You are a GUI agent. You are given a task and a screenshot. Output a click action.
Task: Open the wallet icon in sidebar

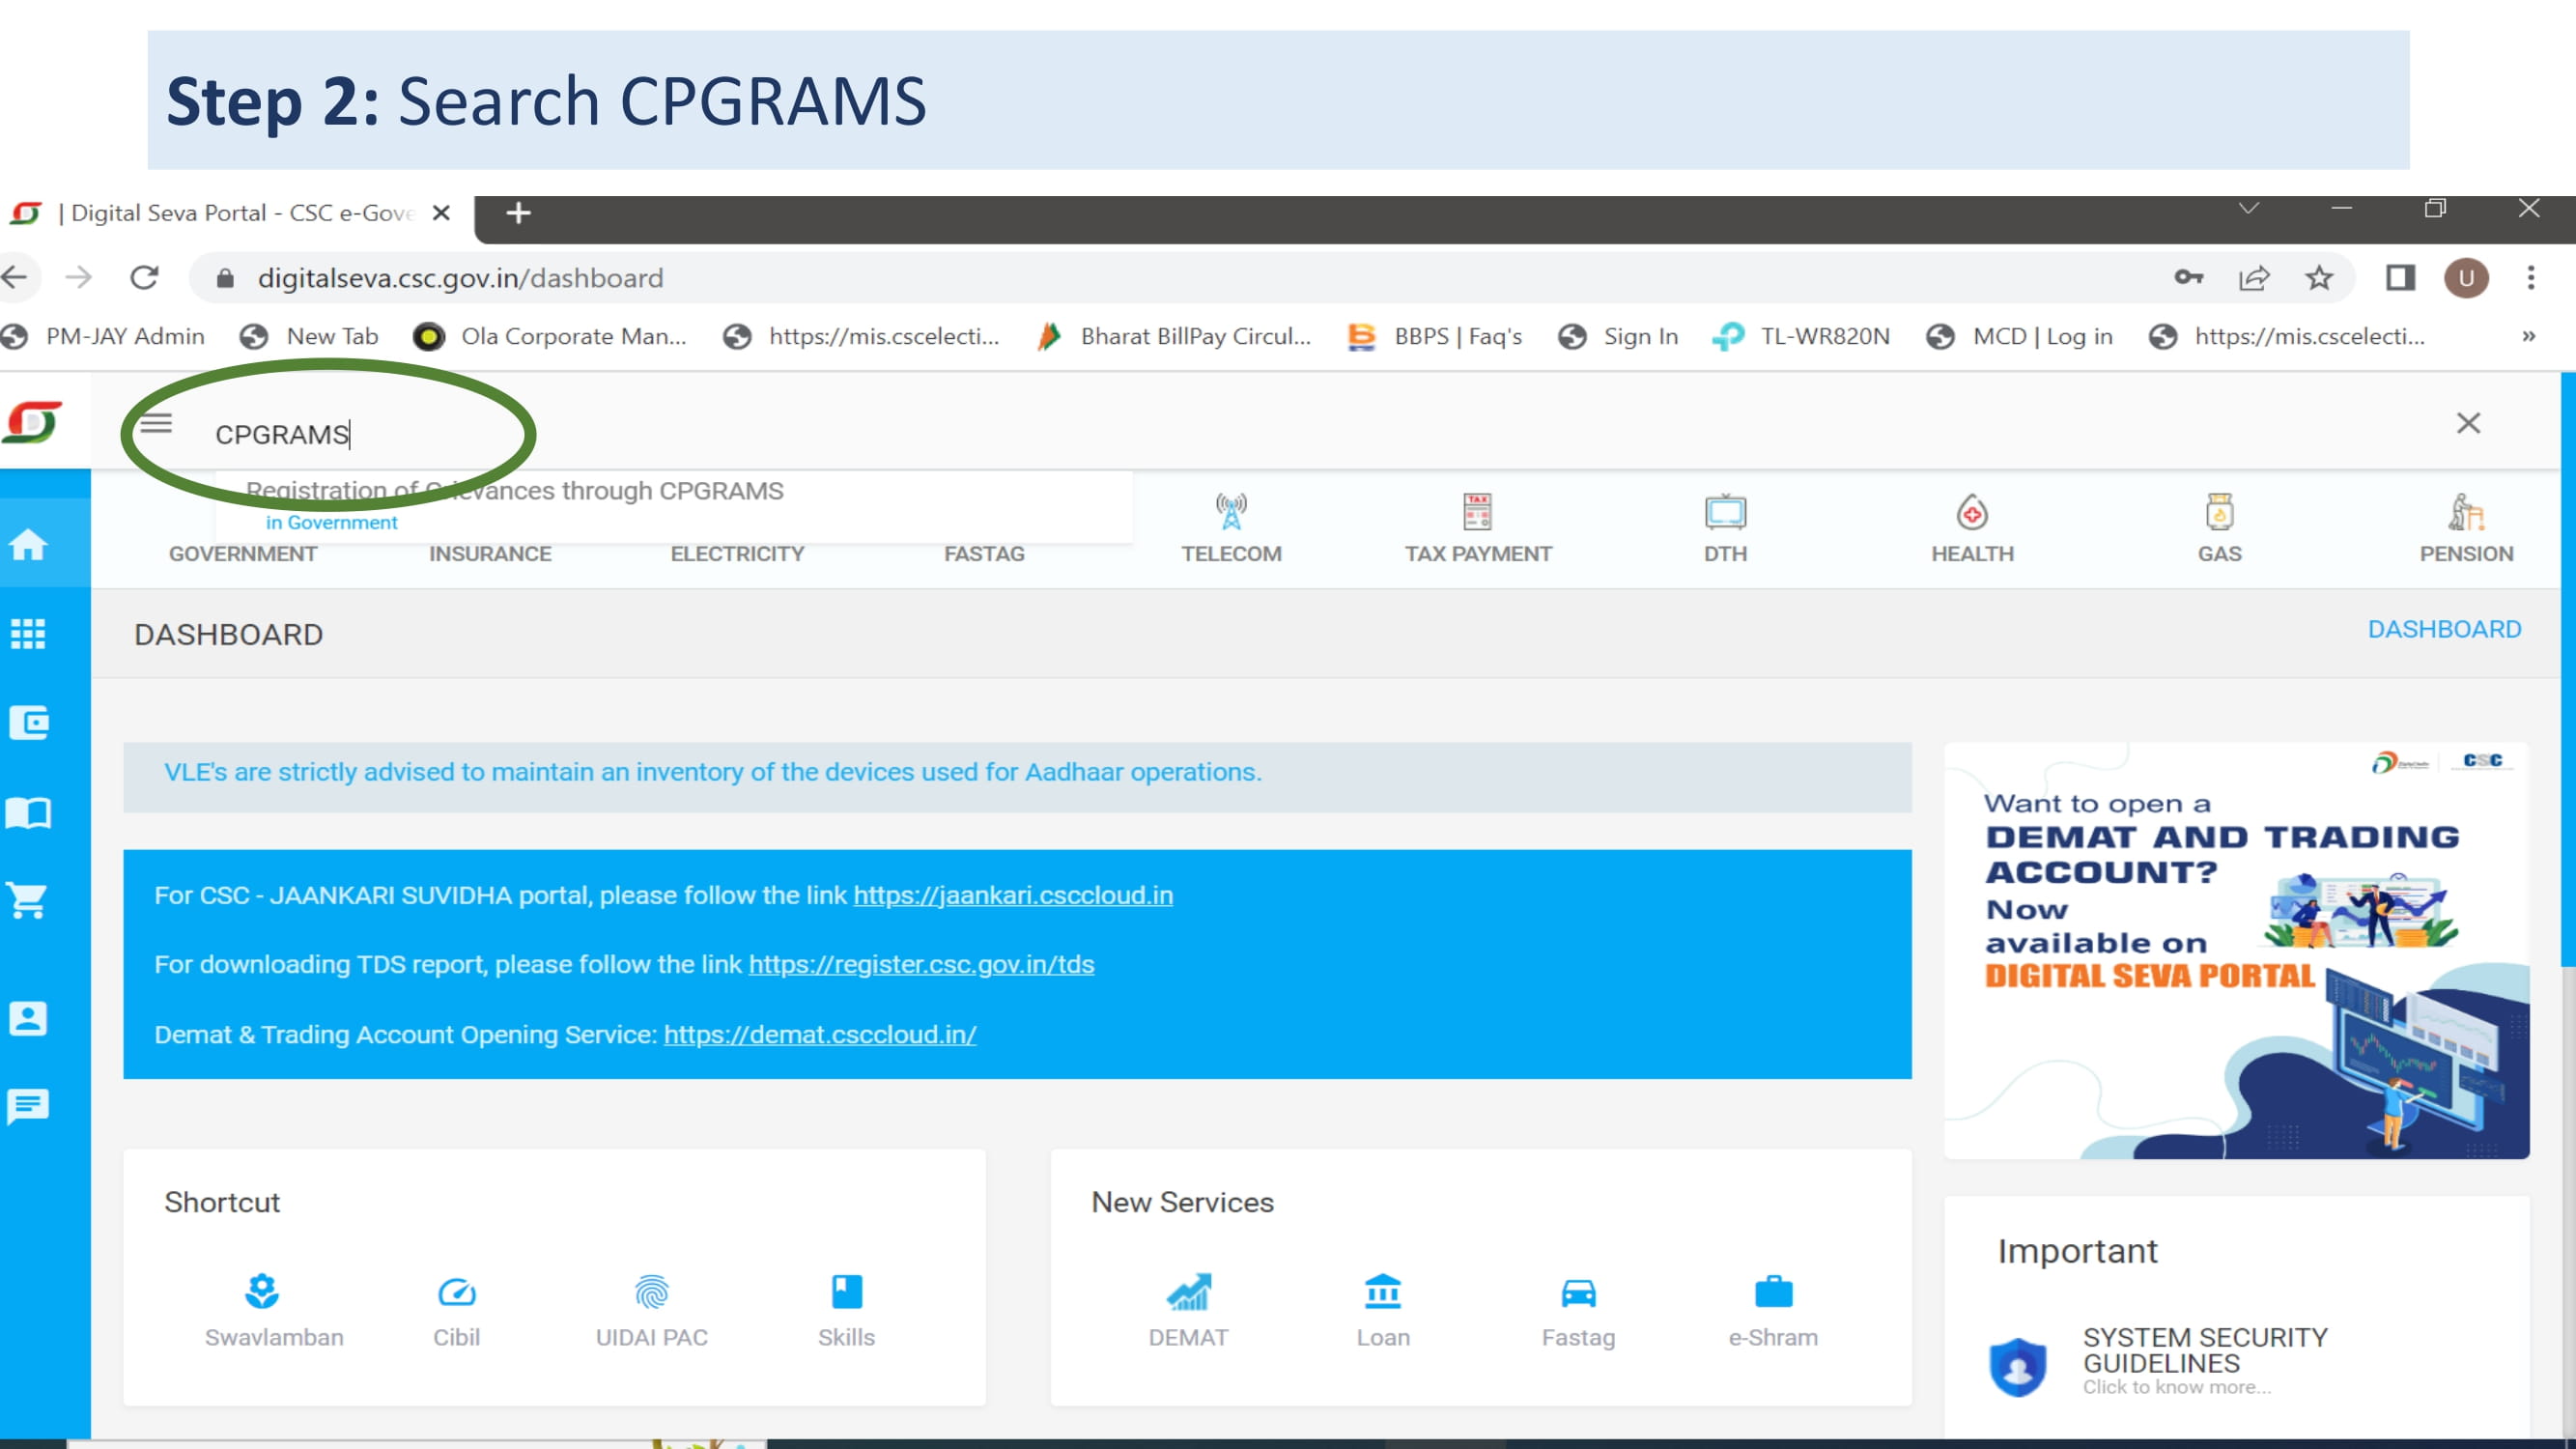coord(28,722)
